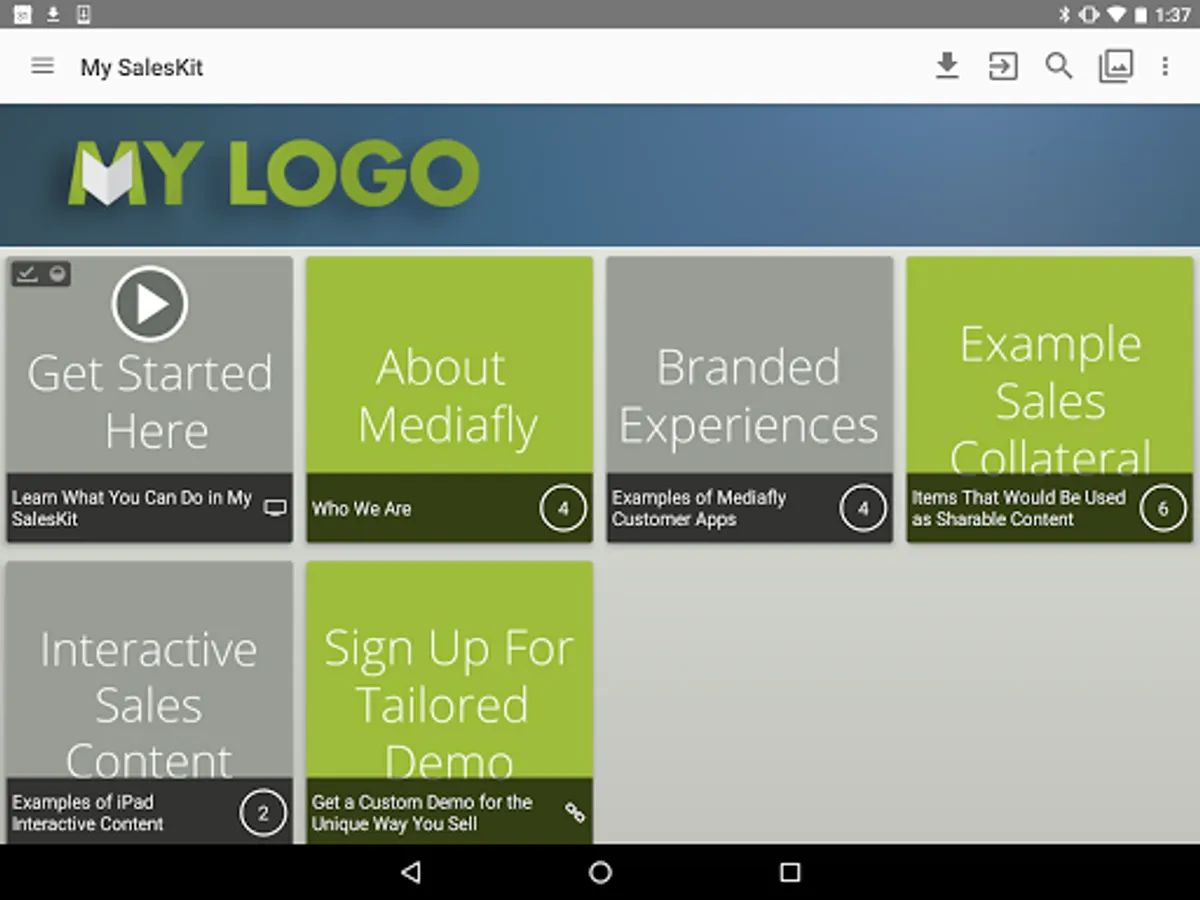Click 'Items That Would Be Used as Sharable Content' caption

[x=1018, y=508]
